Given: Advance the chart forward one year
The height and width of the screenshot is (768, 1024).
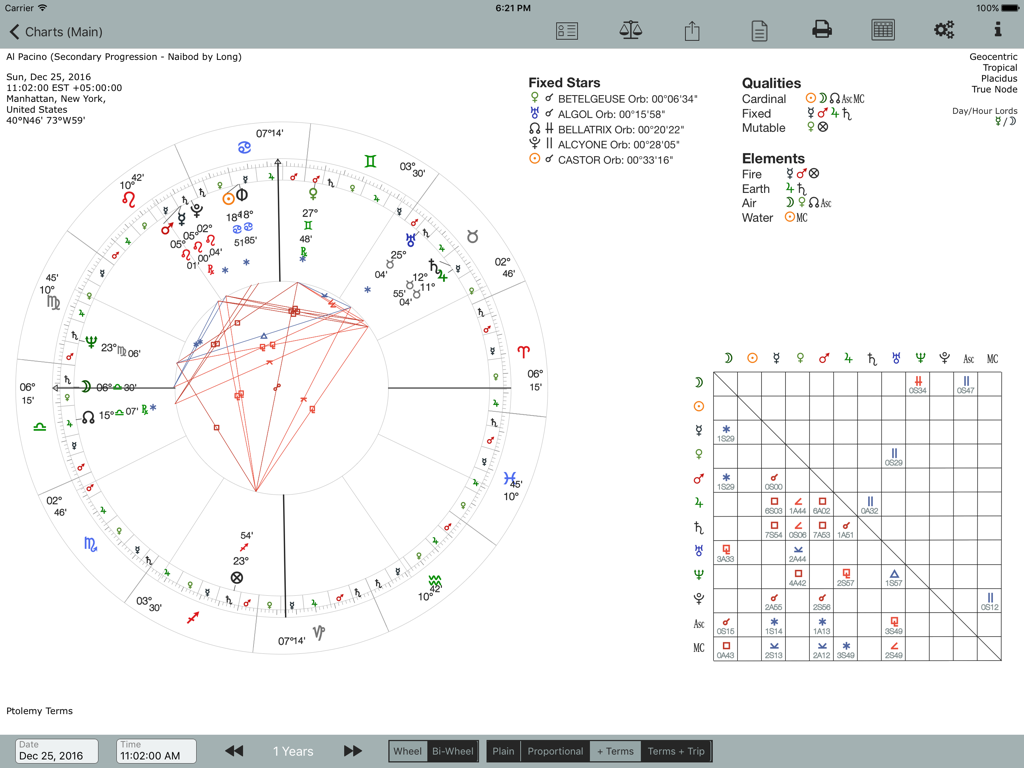Looking at the screenshot, I should (x=353, y=751).
